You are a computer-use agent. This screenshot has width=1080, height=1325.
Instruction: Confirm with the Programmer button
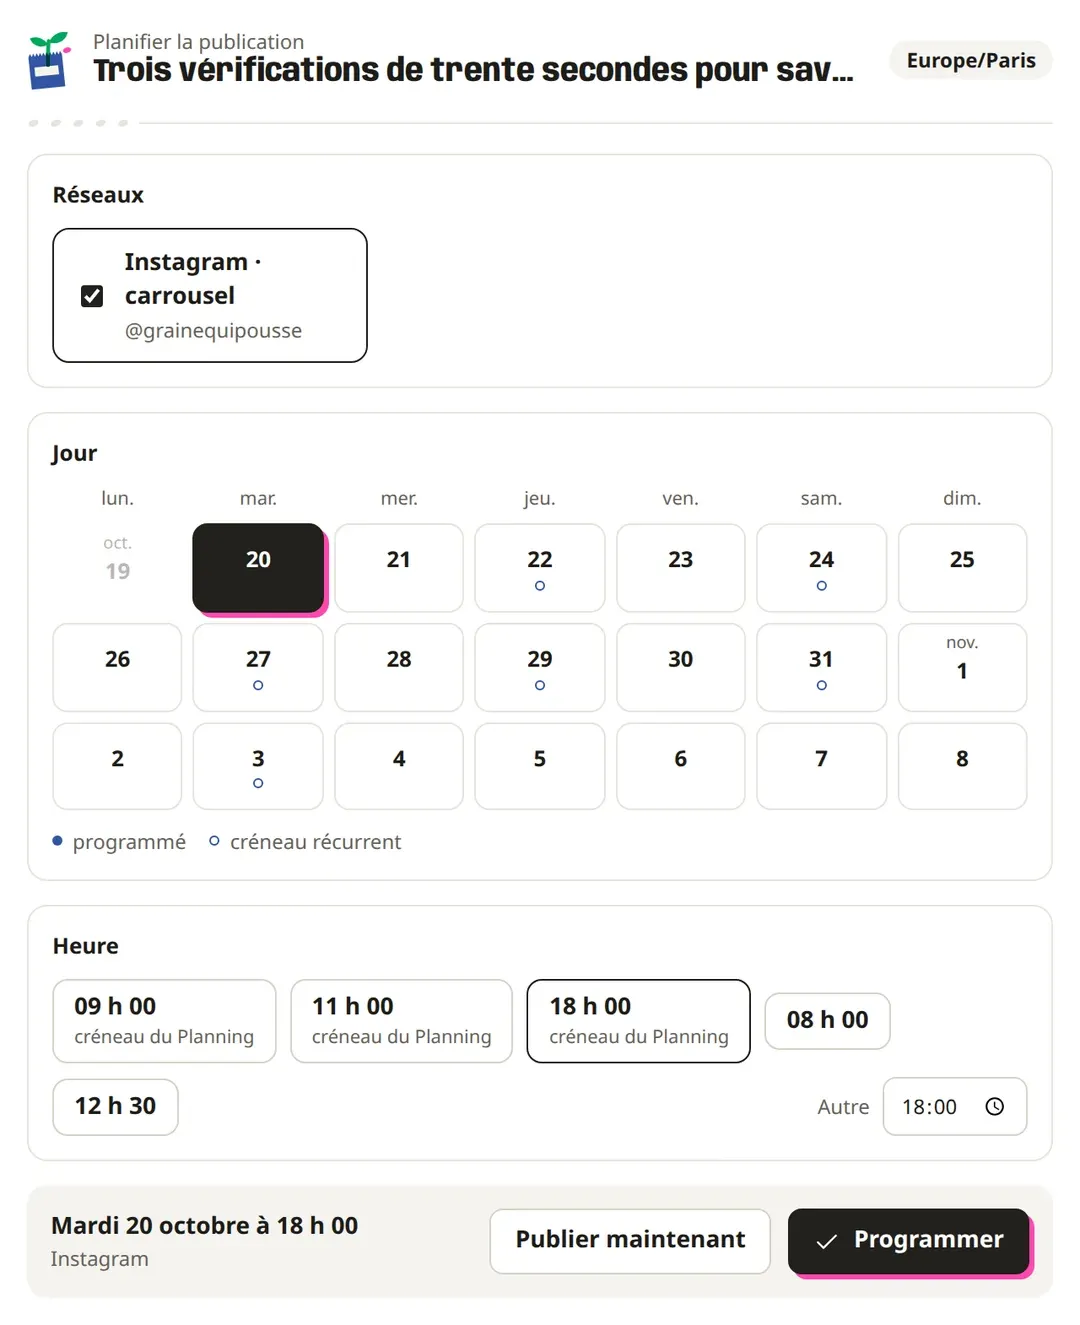[x=909, y=1241]
